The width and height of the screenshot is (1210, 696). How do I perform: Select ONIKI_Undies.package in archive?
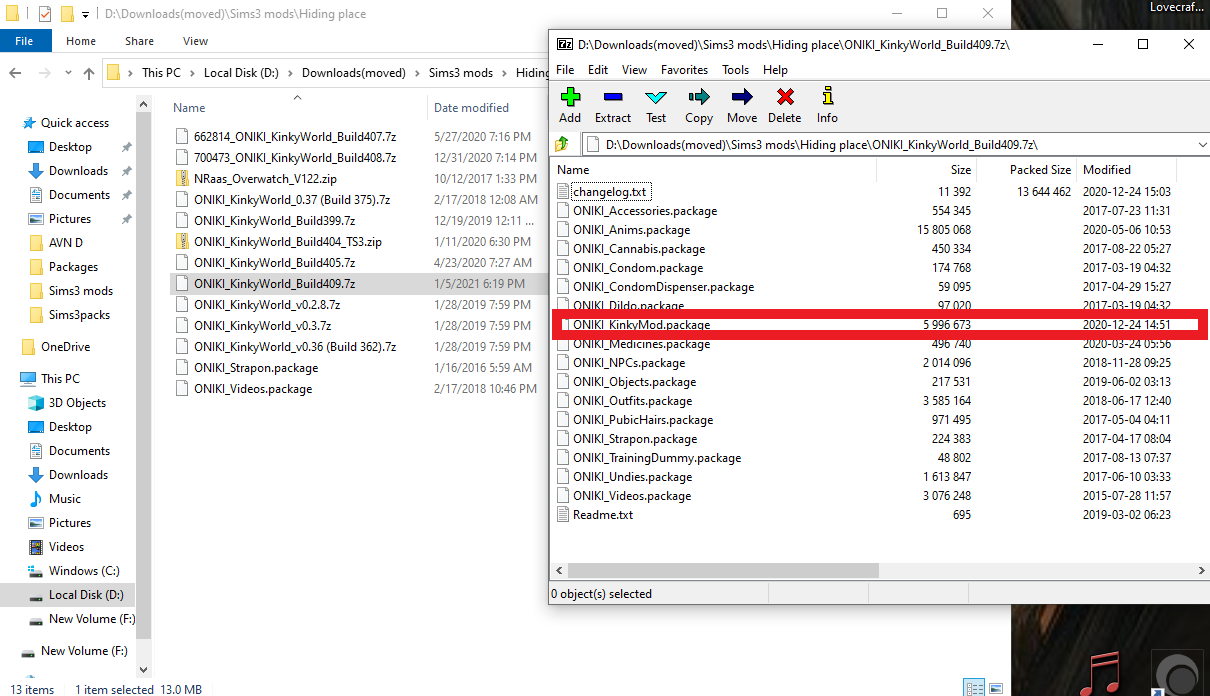point(632,477)
